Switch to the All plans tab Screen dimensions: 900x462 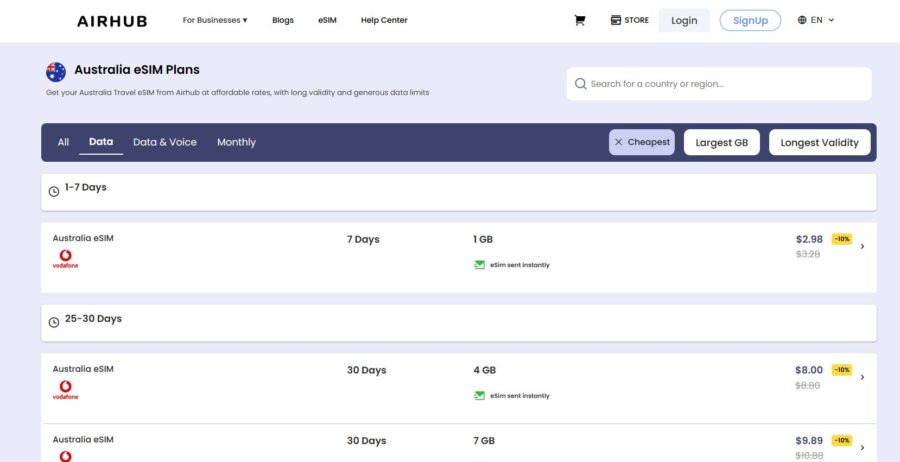[x=63, y=142]
